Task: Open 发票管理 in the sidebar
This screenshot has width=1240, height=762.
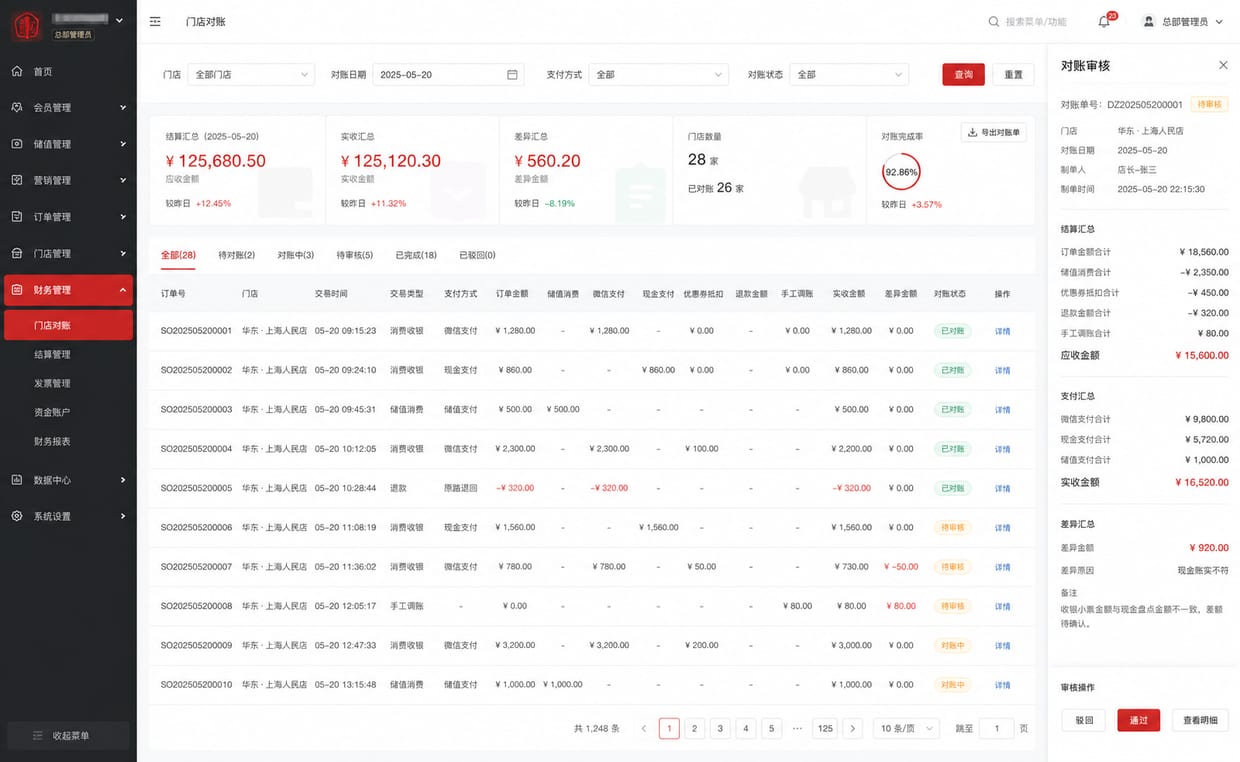Action: (52, 383)
